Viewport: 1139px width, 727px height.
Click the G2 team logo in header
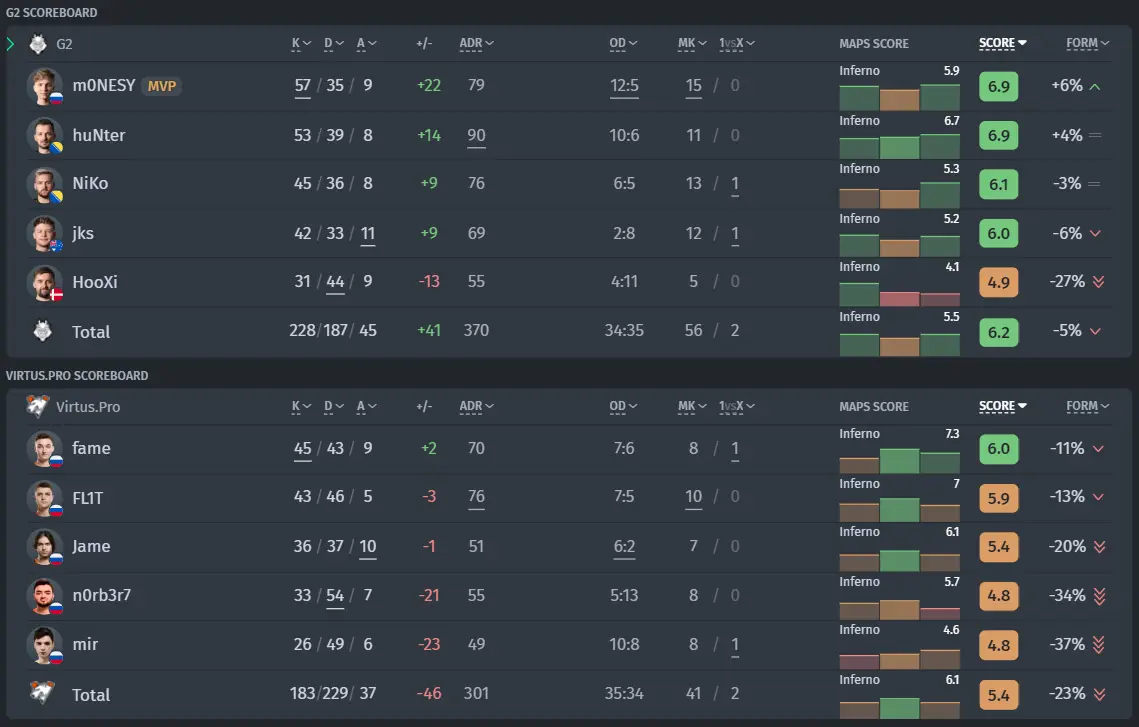coord(38,44)
